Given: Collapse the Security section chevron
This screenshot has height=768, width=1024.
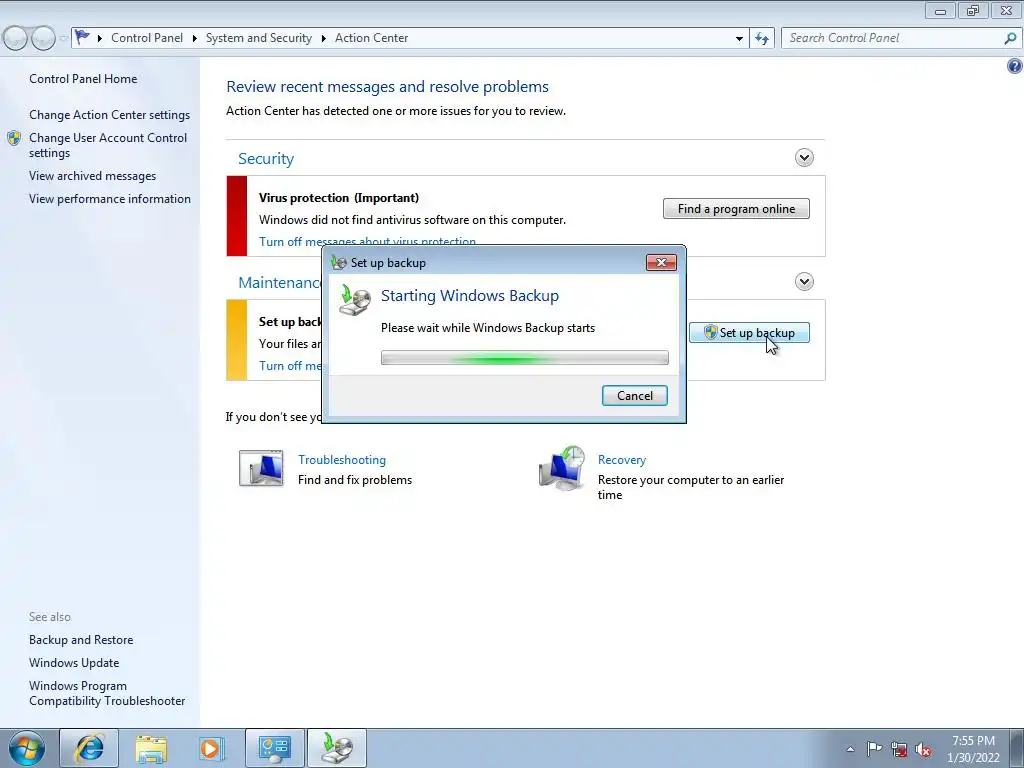Looking at the screenshot, I should coord(804,157).
